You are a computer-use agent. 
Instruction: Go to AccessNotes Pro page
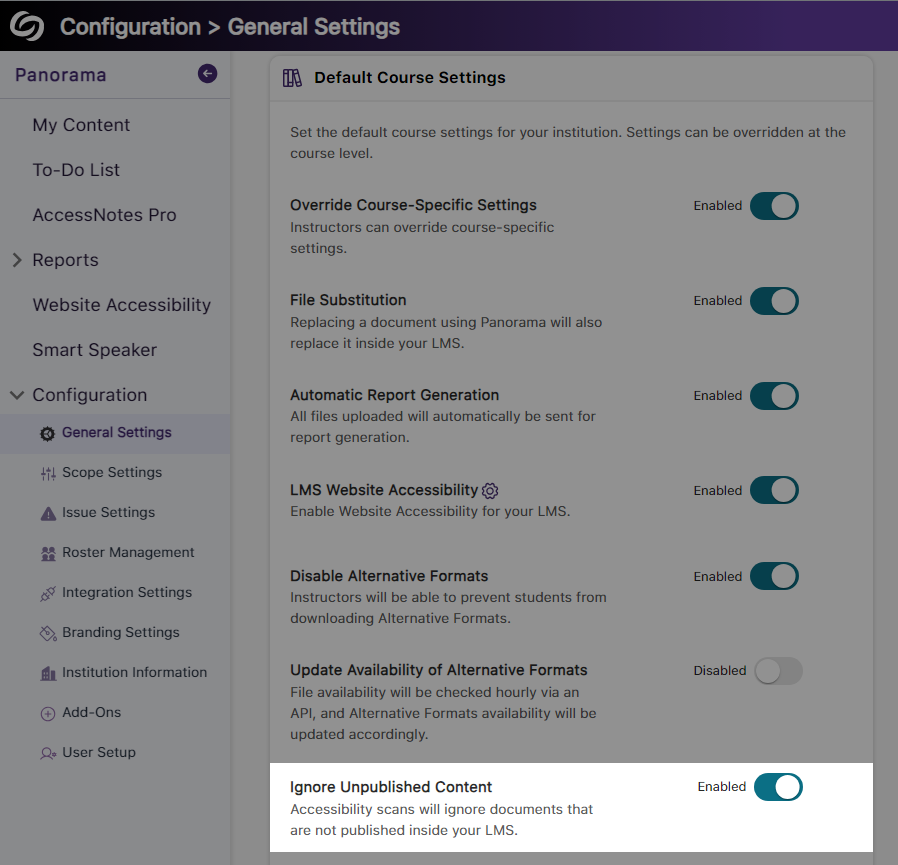pos(104,215)
